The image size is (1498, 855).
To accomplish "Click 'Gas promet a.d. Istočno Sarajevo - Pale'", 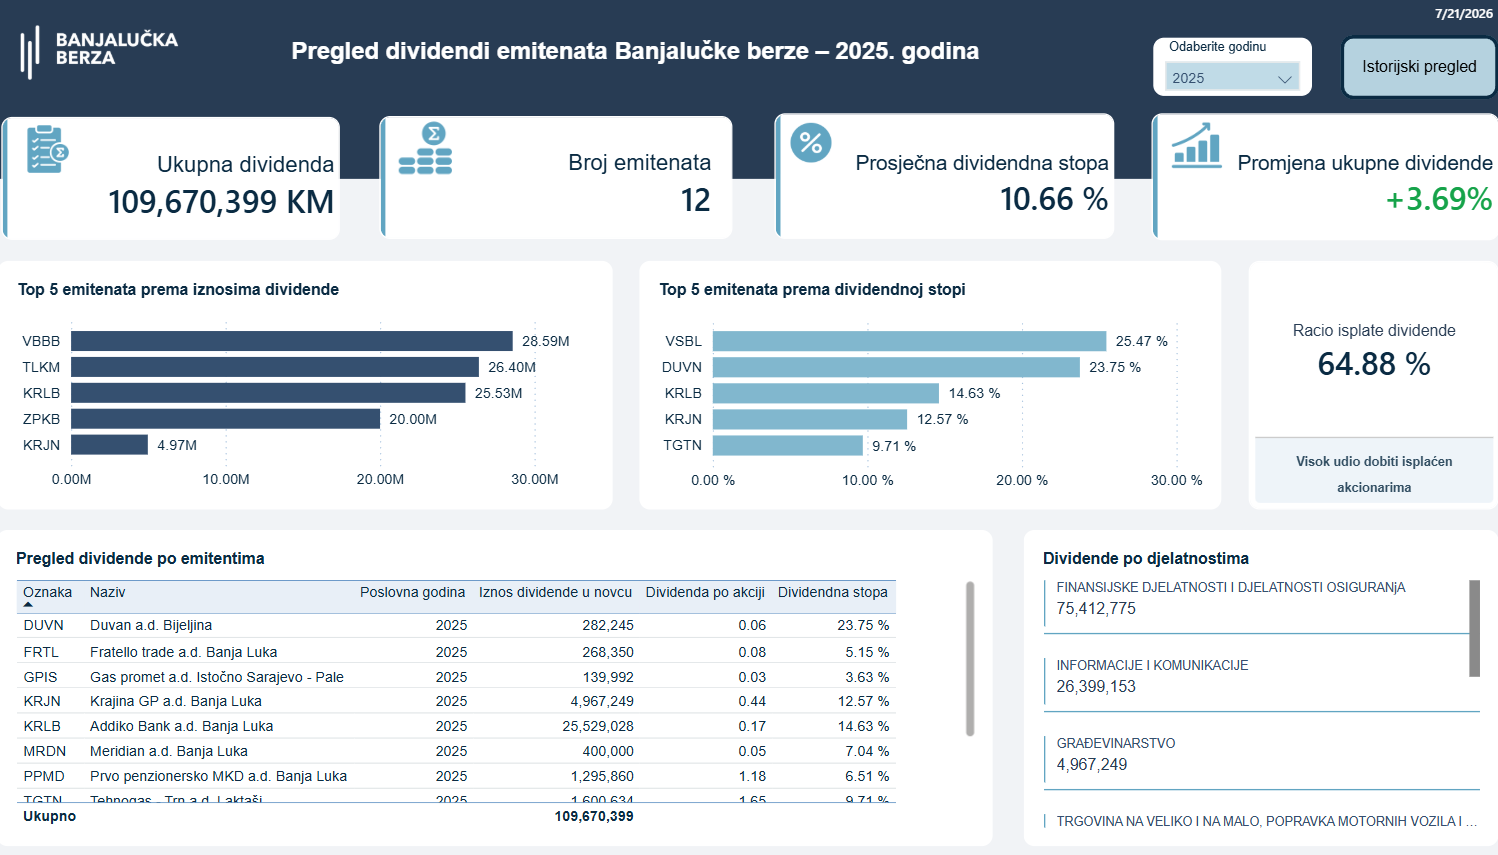I will [x=217, y=677].
